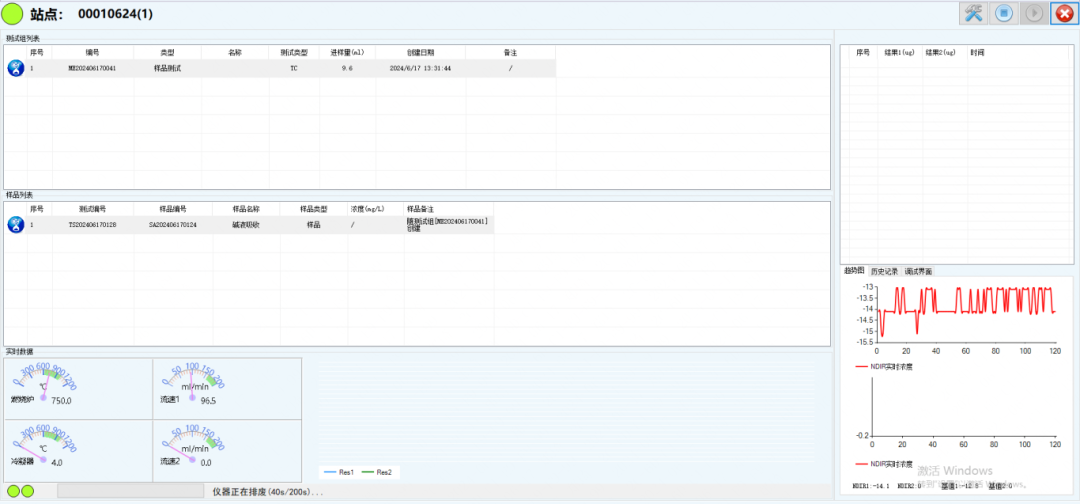Image resolution: width=1080 pixels, height=504 pixels.
Task: Open the wrench and hammer settings tool
Action: pyautogui.click(x=973, y=14)
